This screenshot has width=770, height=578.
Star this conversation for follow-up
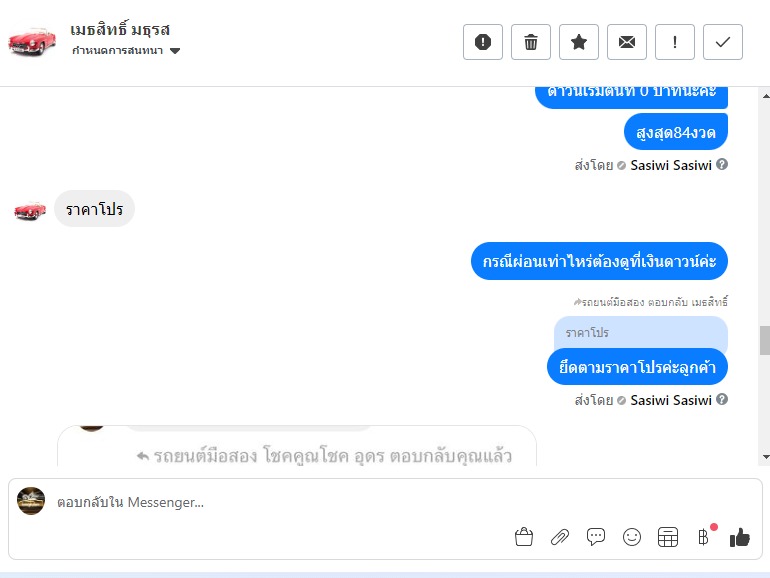click(579, 42)
